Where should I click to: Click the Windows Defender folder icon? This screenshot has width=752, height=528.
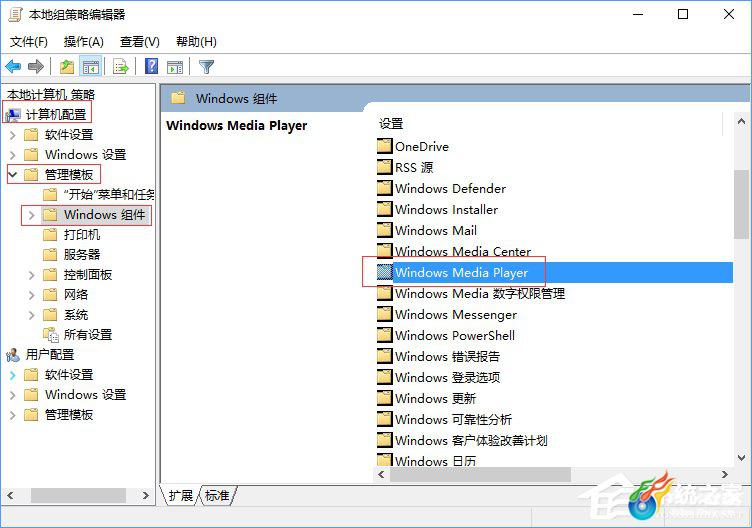tap(385, 188)
